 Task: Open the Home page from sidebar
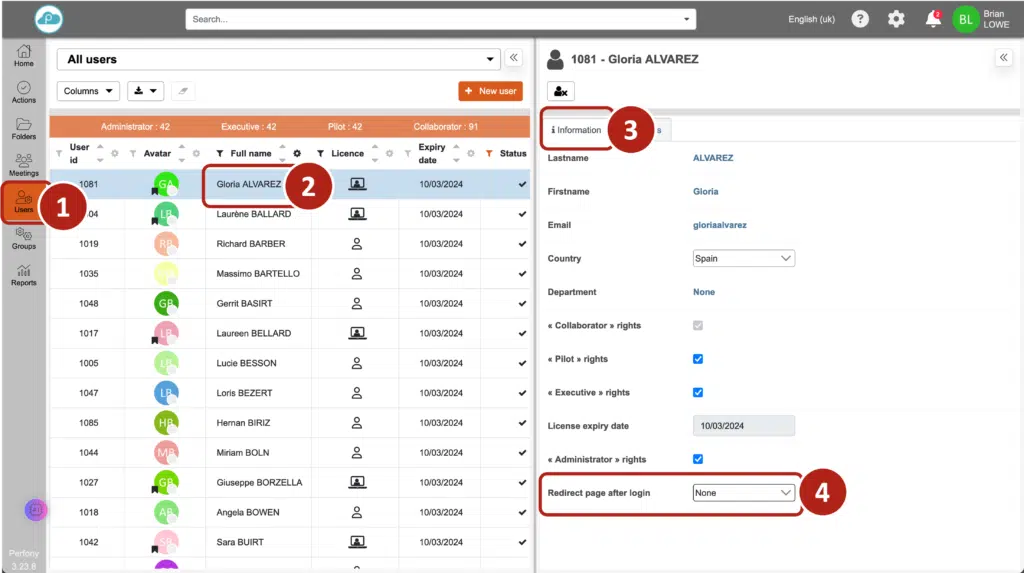pyautogui.click(x=23, y=55)
